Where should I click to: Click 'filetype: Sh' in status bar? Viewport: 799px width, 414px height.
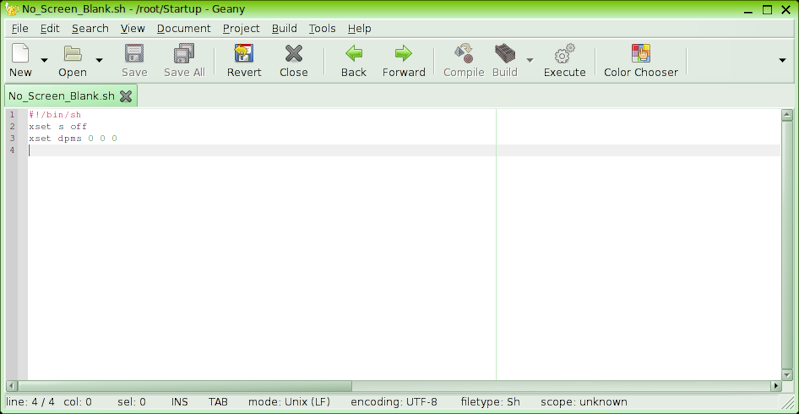click(x=490, y=402)
